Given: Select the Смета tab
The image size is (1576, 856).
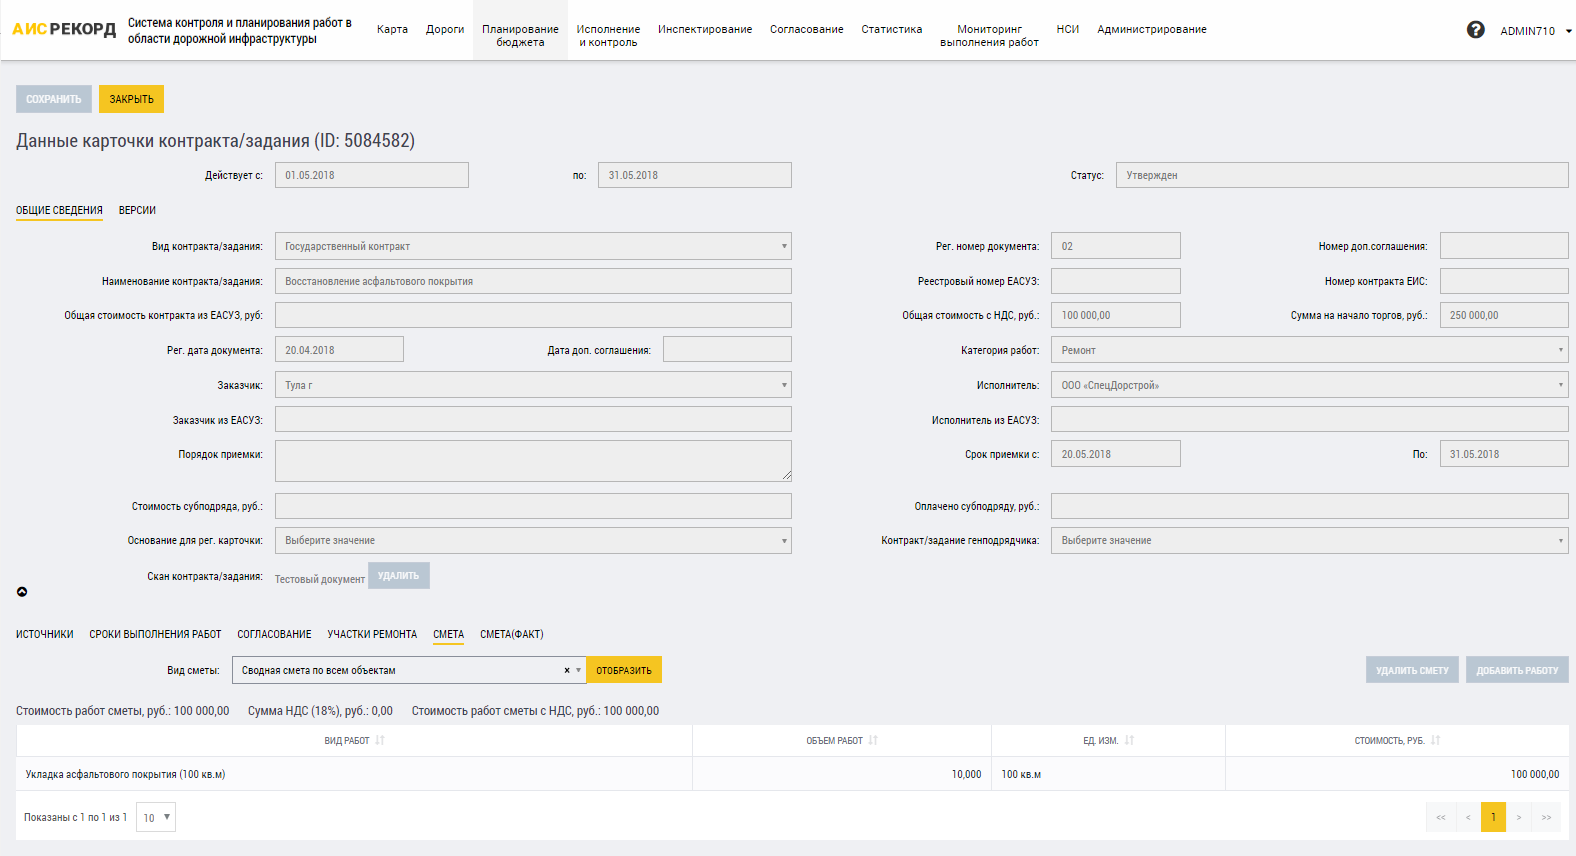Looking at the screenshot, I should [x=448, y=634].
